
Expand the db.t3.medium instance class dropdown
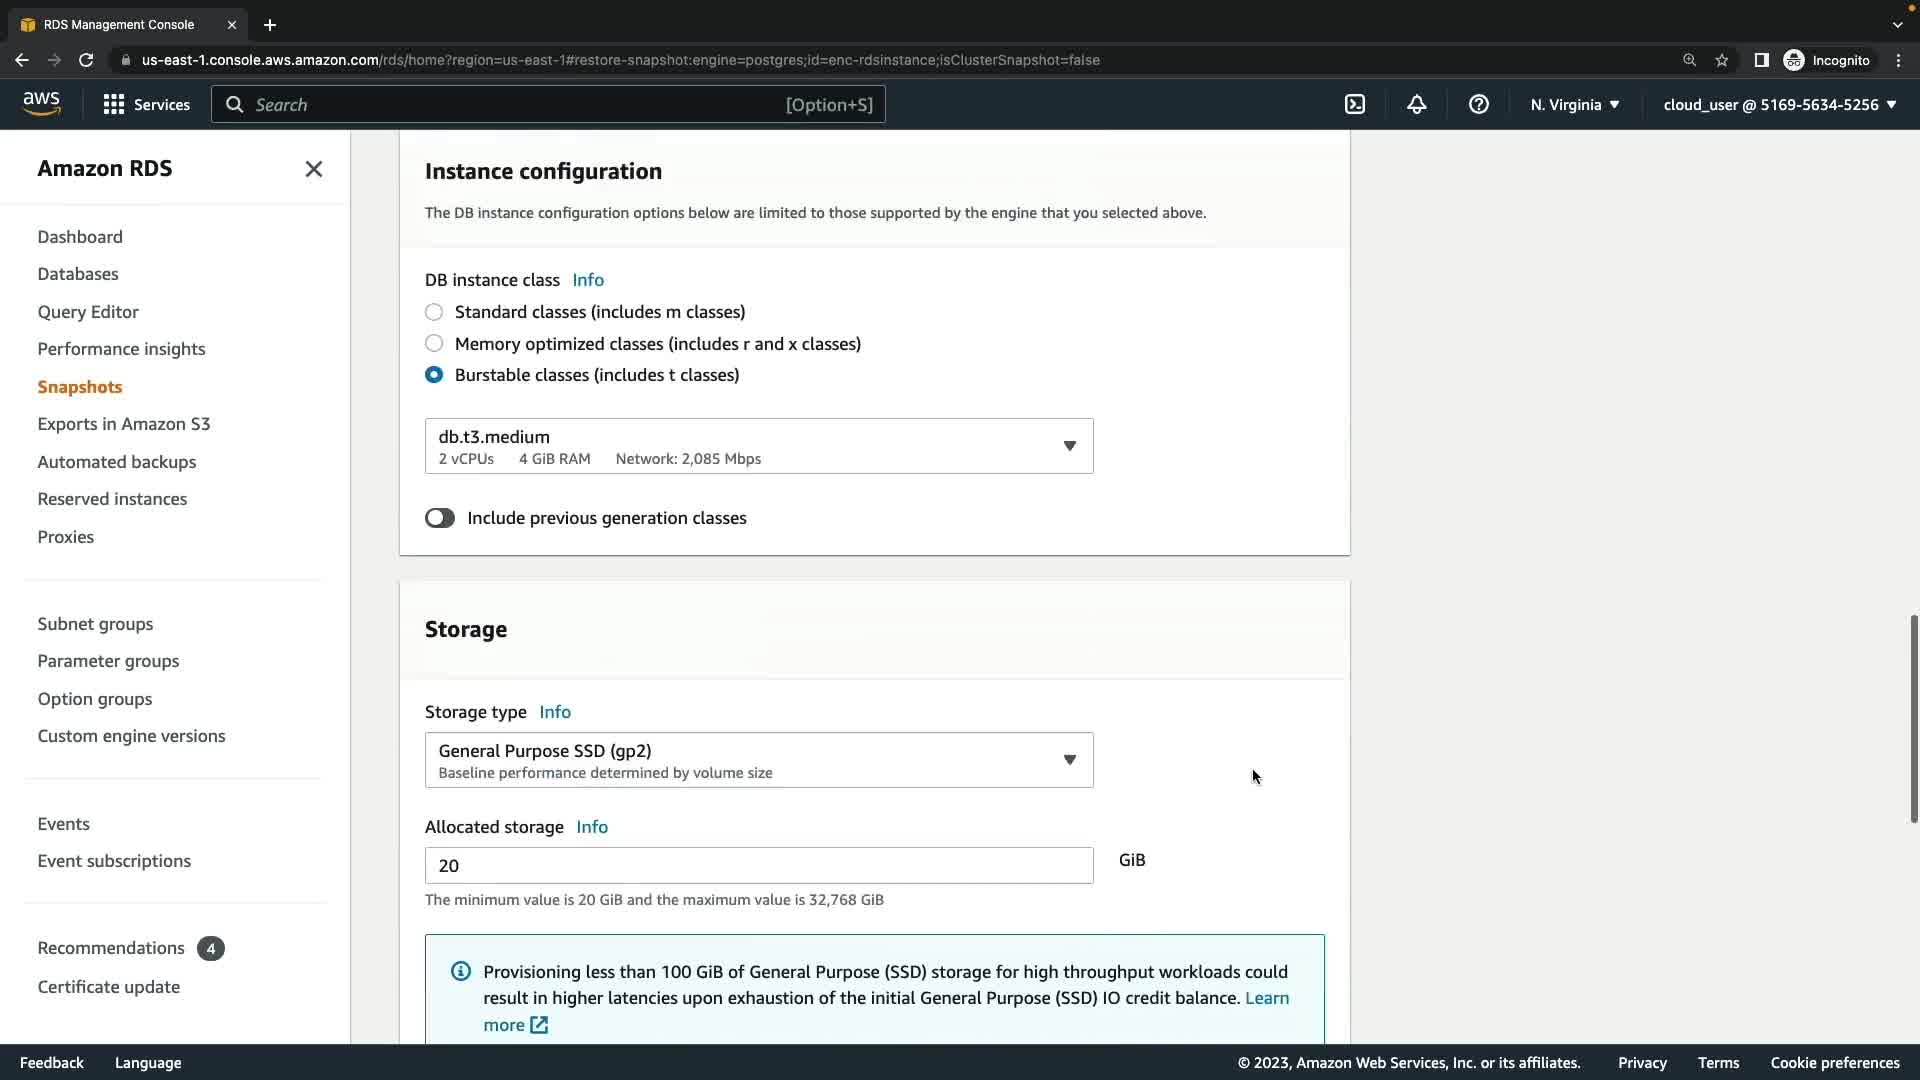point(759,446)
